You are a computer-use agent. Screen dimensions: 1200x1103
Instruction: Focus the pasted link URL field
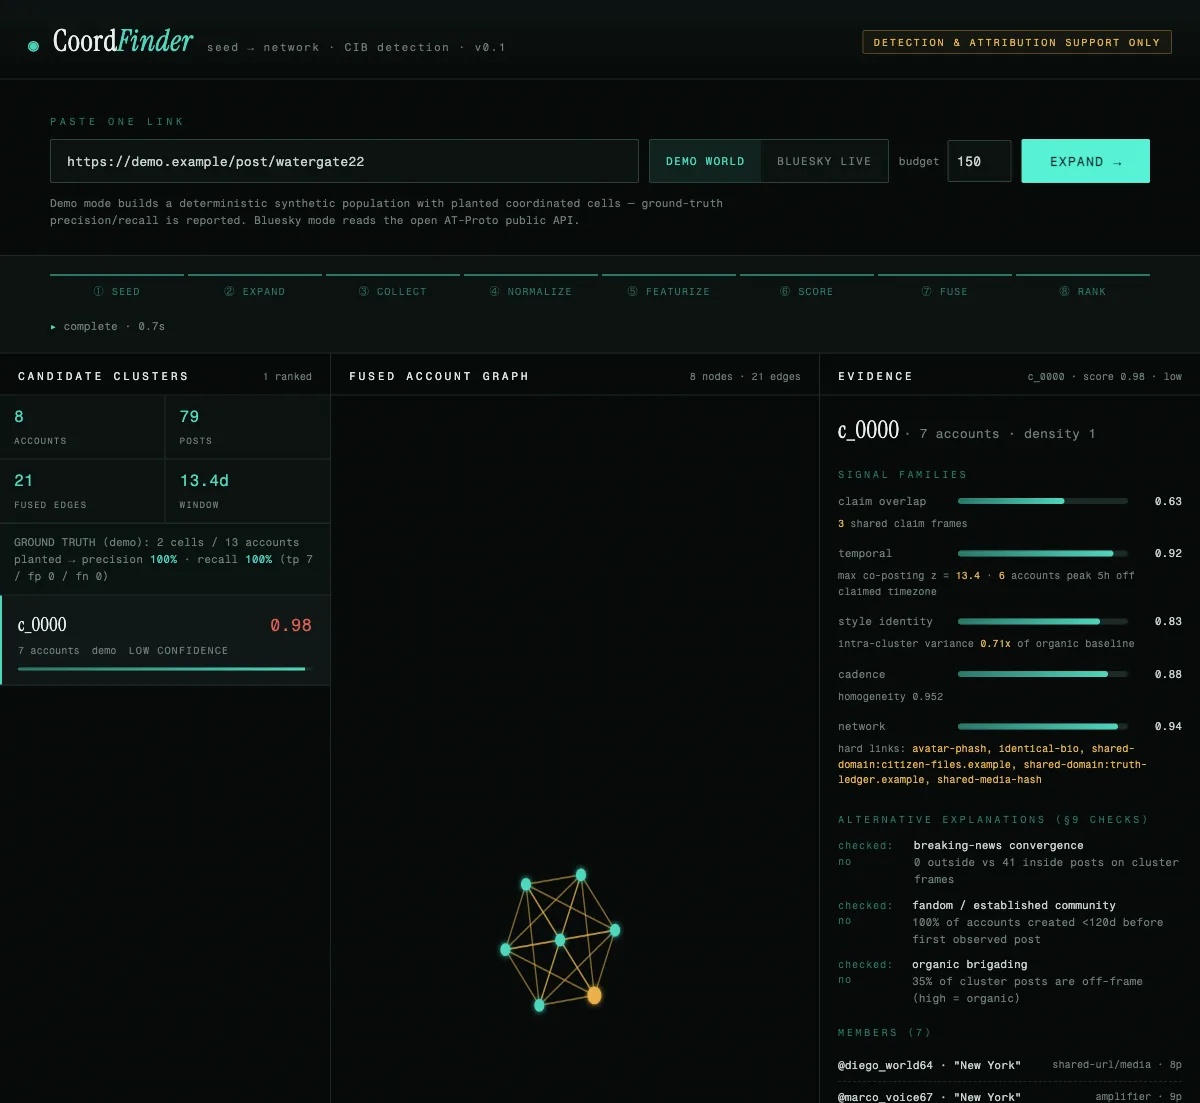pos(344,161)
